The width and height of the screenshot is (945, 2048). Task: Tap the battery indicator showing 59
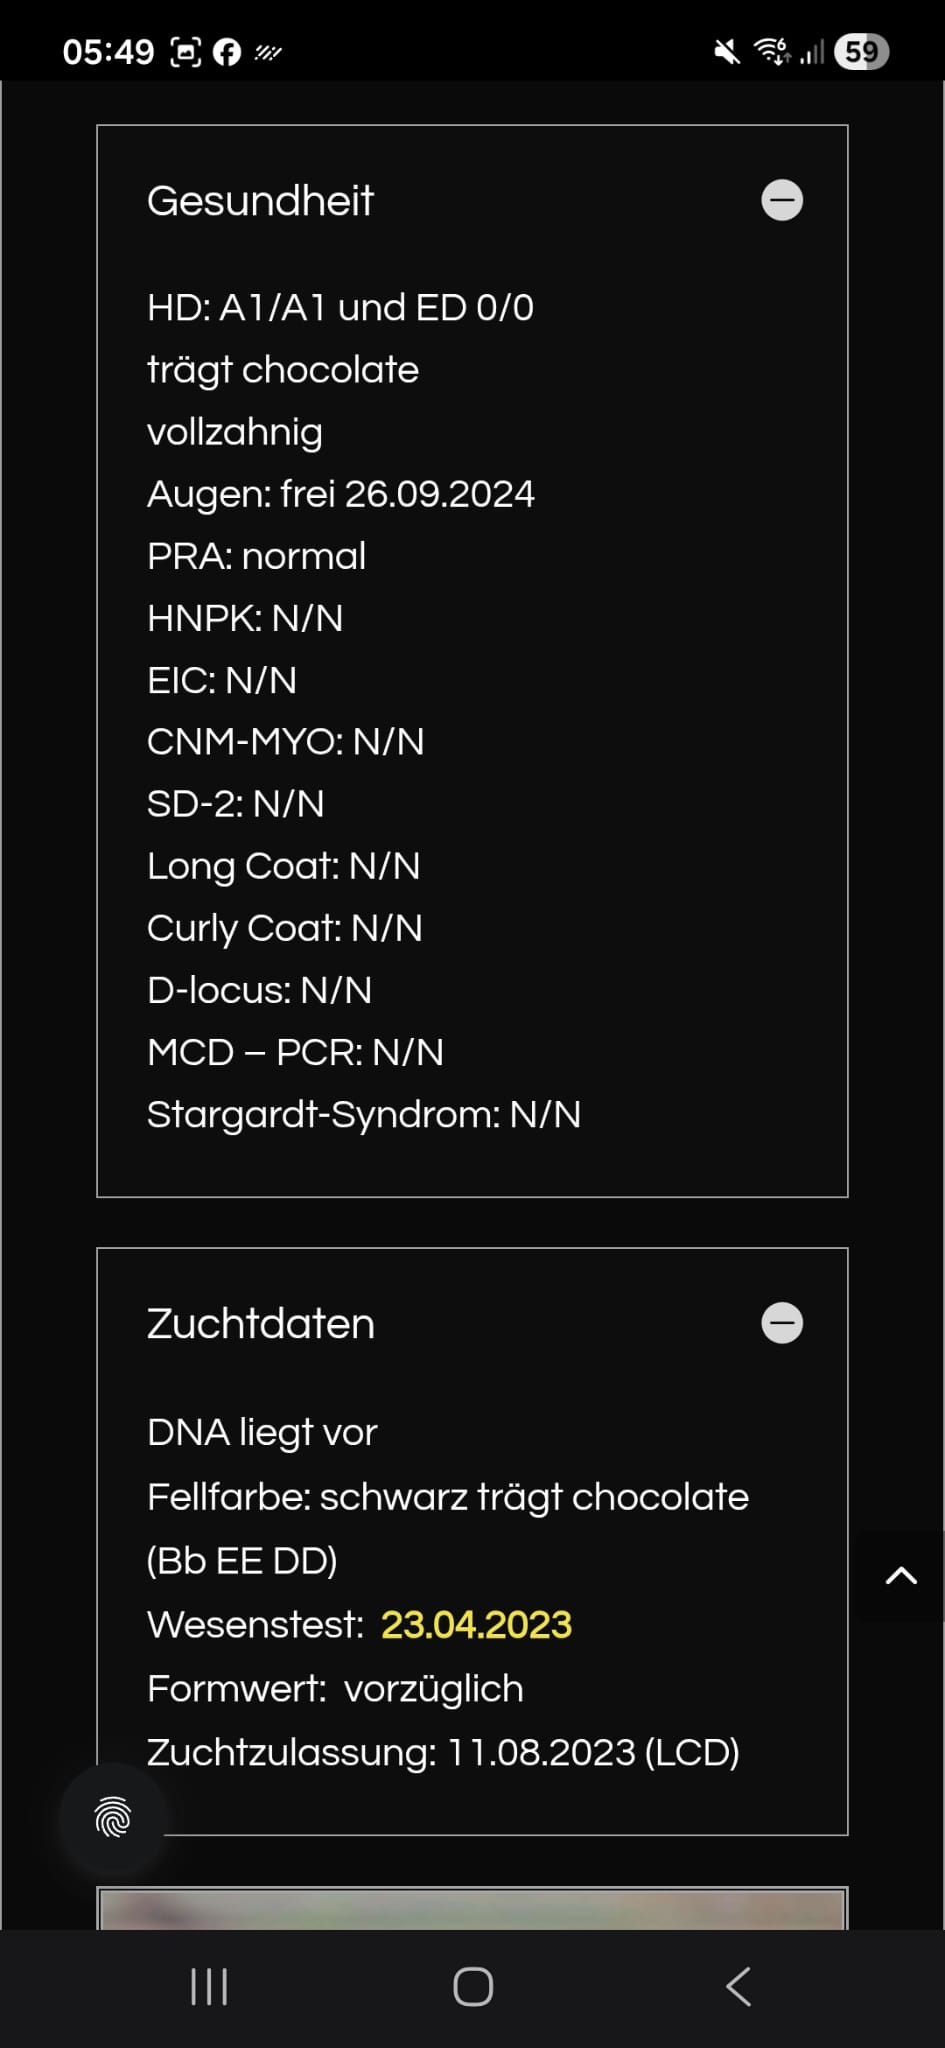[861, 52]
